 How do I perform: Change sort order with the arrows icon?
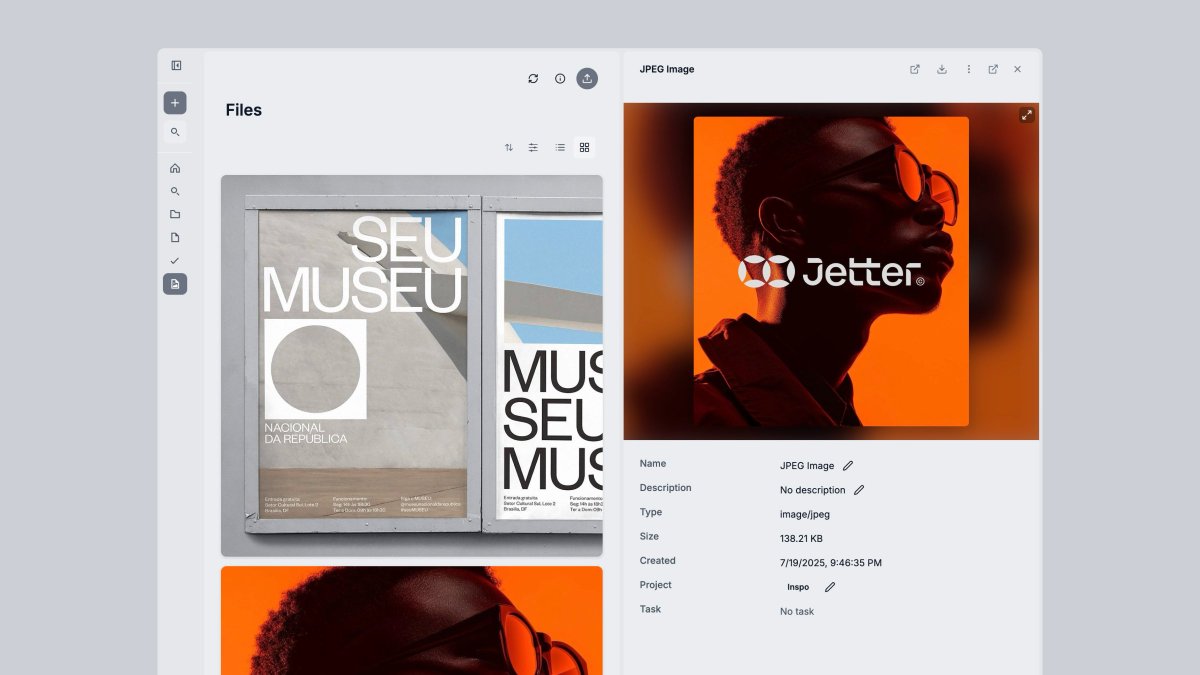[509, 147]
